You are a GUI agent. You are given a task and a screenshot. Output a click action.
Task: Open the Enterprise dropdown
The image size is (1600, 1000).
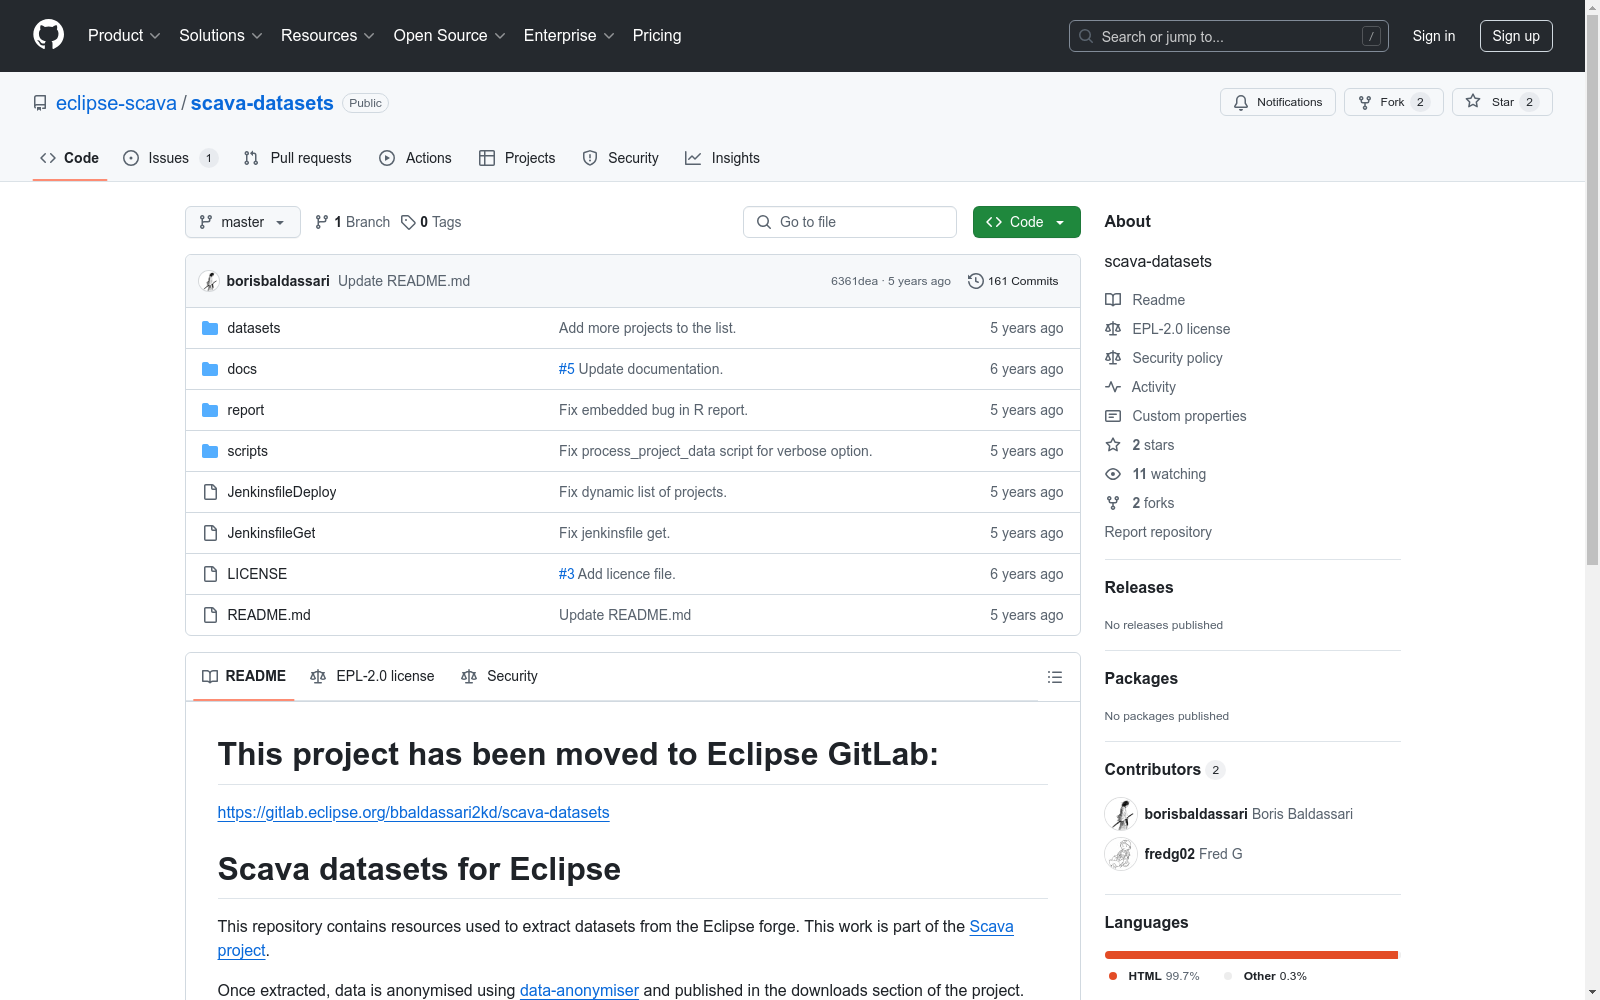(569, 36)
